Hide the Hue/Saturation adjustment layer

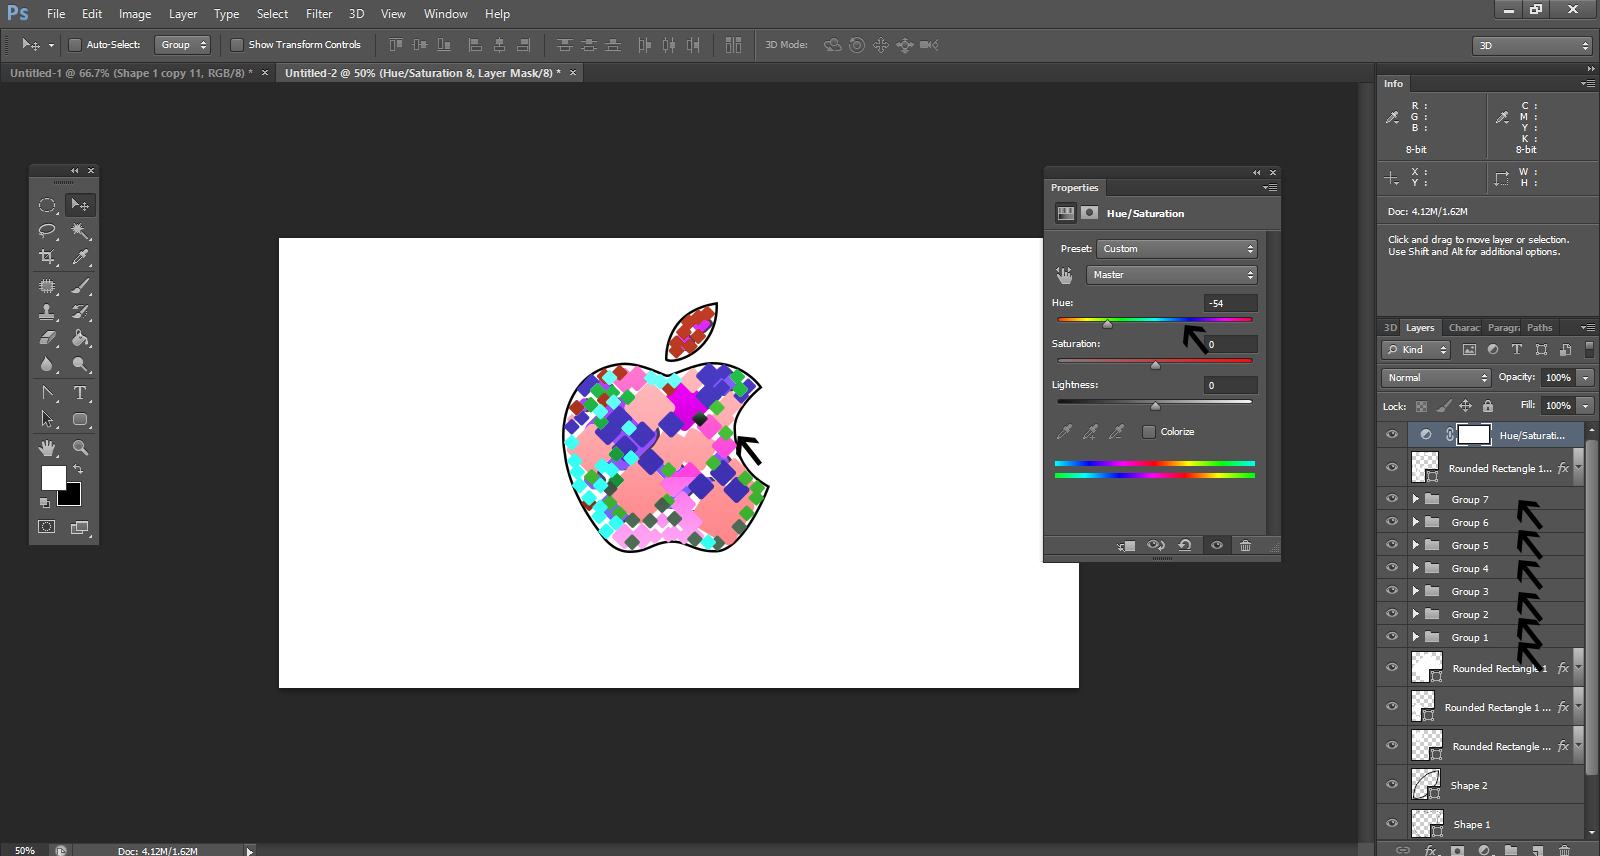point(1392,434)
